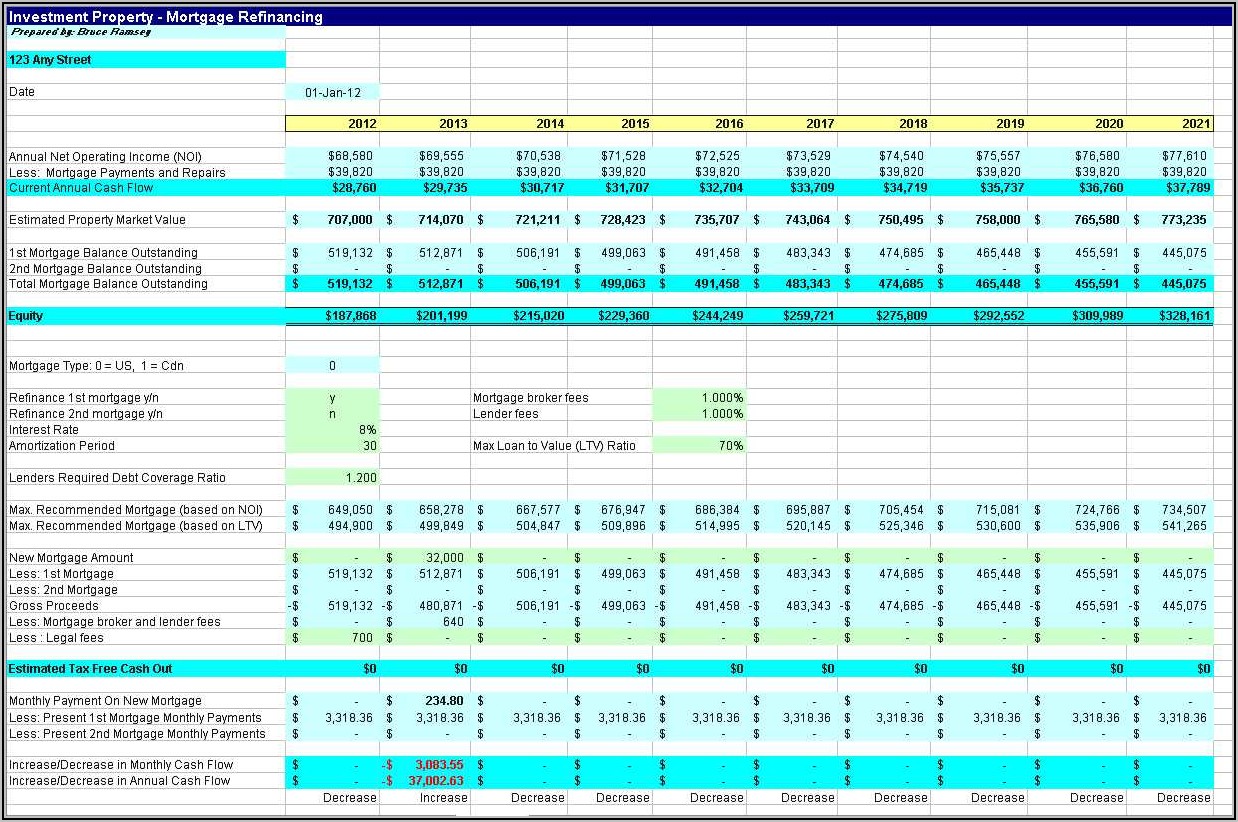
Task: Click the Debt Coverage Ratio cell 1.200
Action: [332, 478]
